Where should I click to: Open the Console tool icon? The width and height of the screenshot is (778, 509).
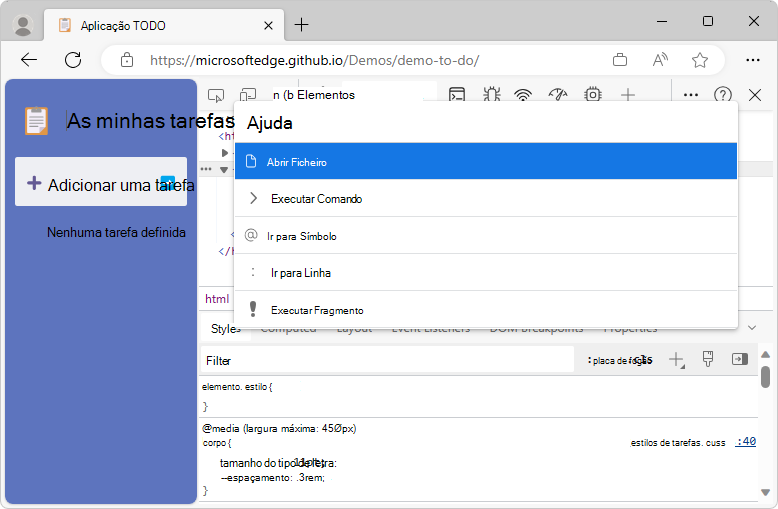tap(457, 95)
